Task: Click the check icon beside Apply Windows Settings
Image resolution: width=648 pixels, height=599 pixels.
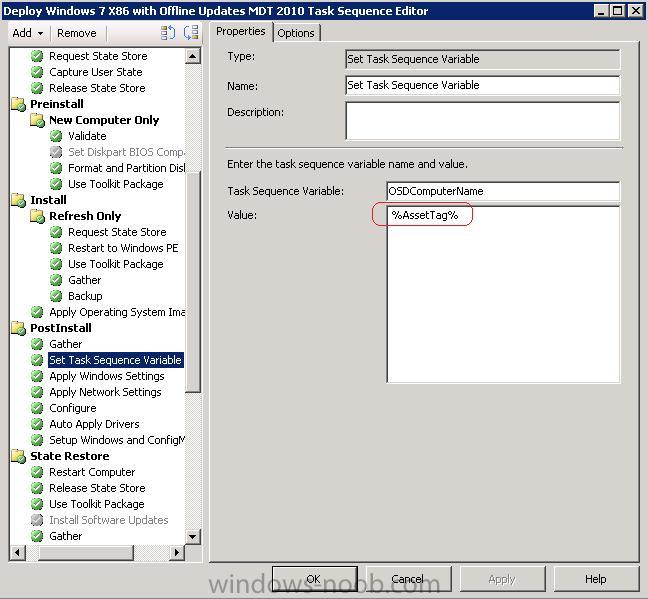Action: (x=37, y=376)
